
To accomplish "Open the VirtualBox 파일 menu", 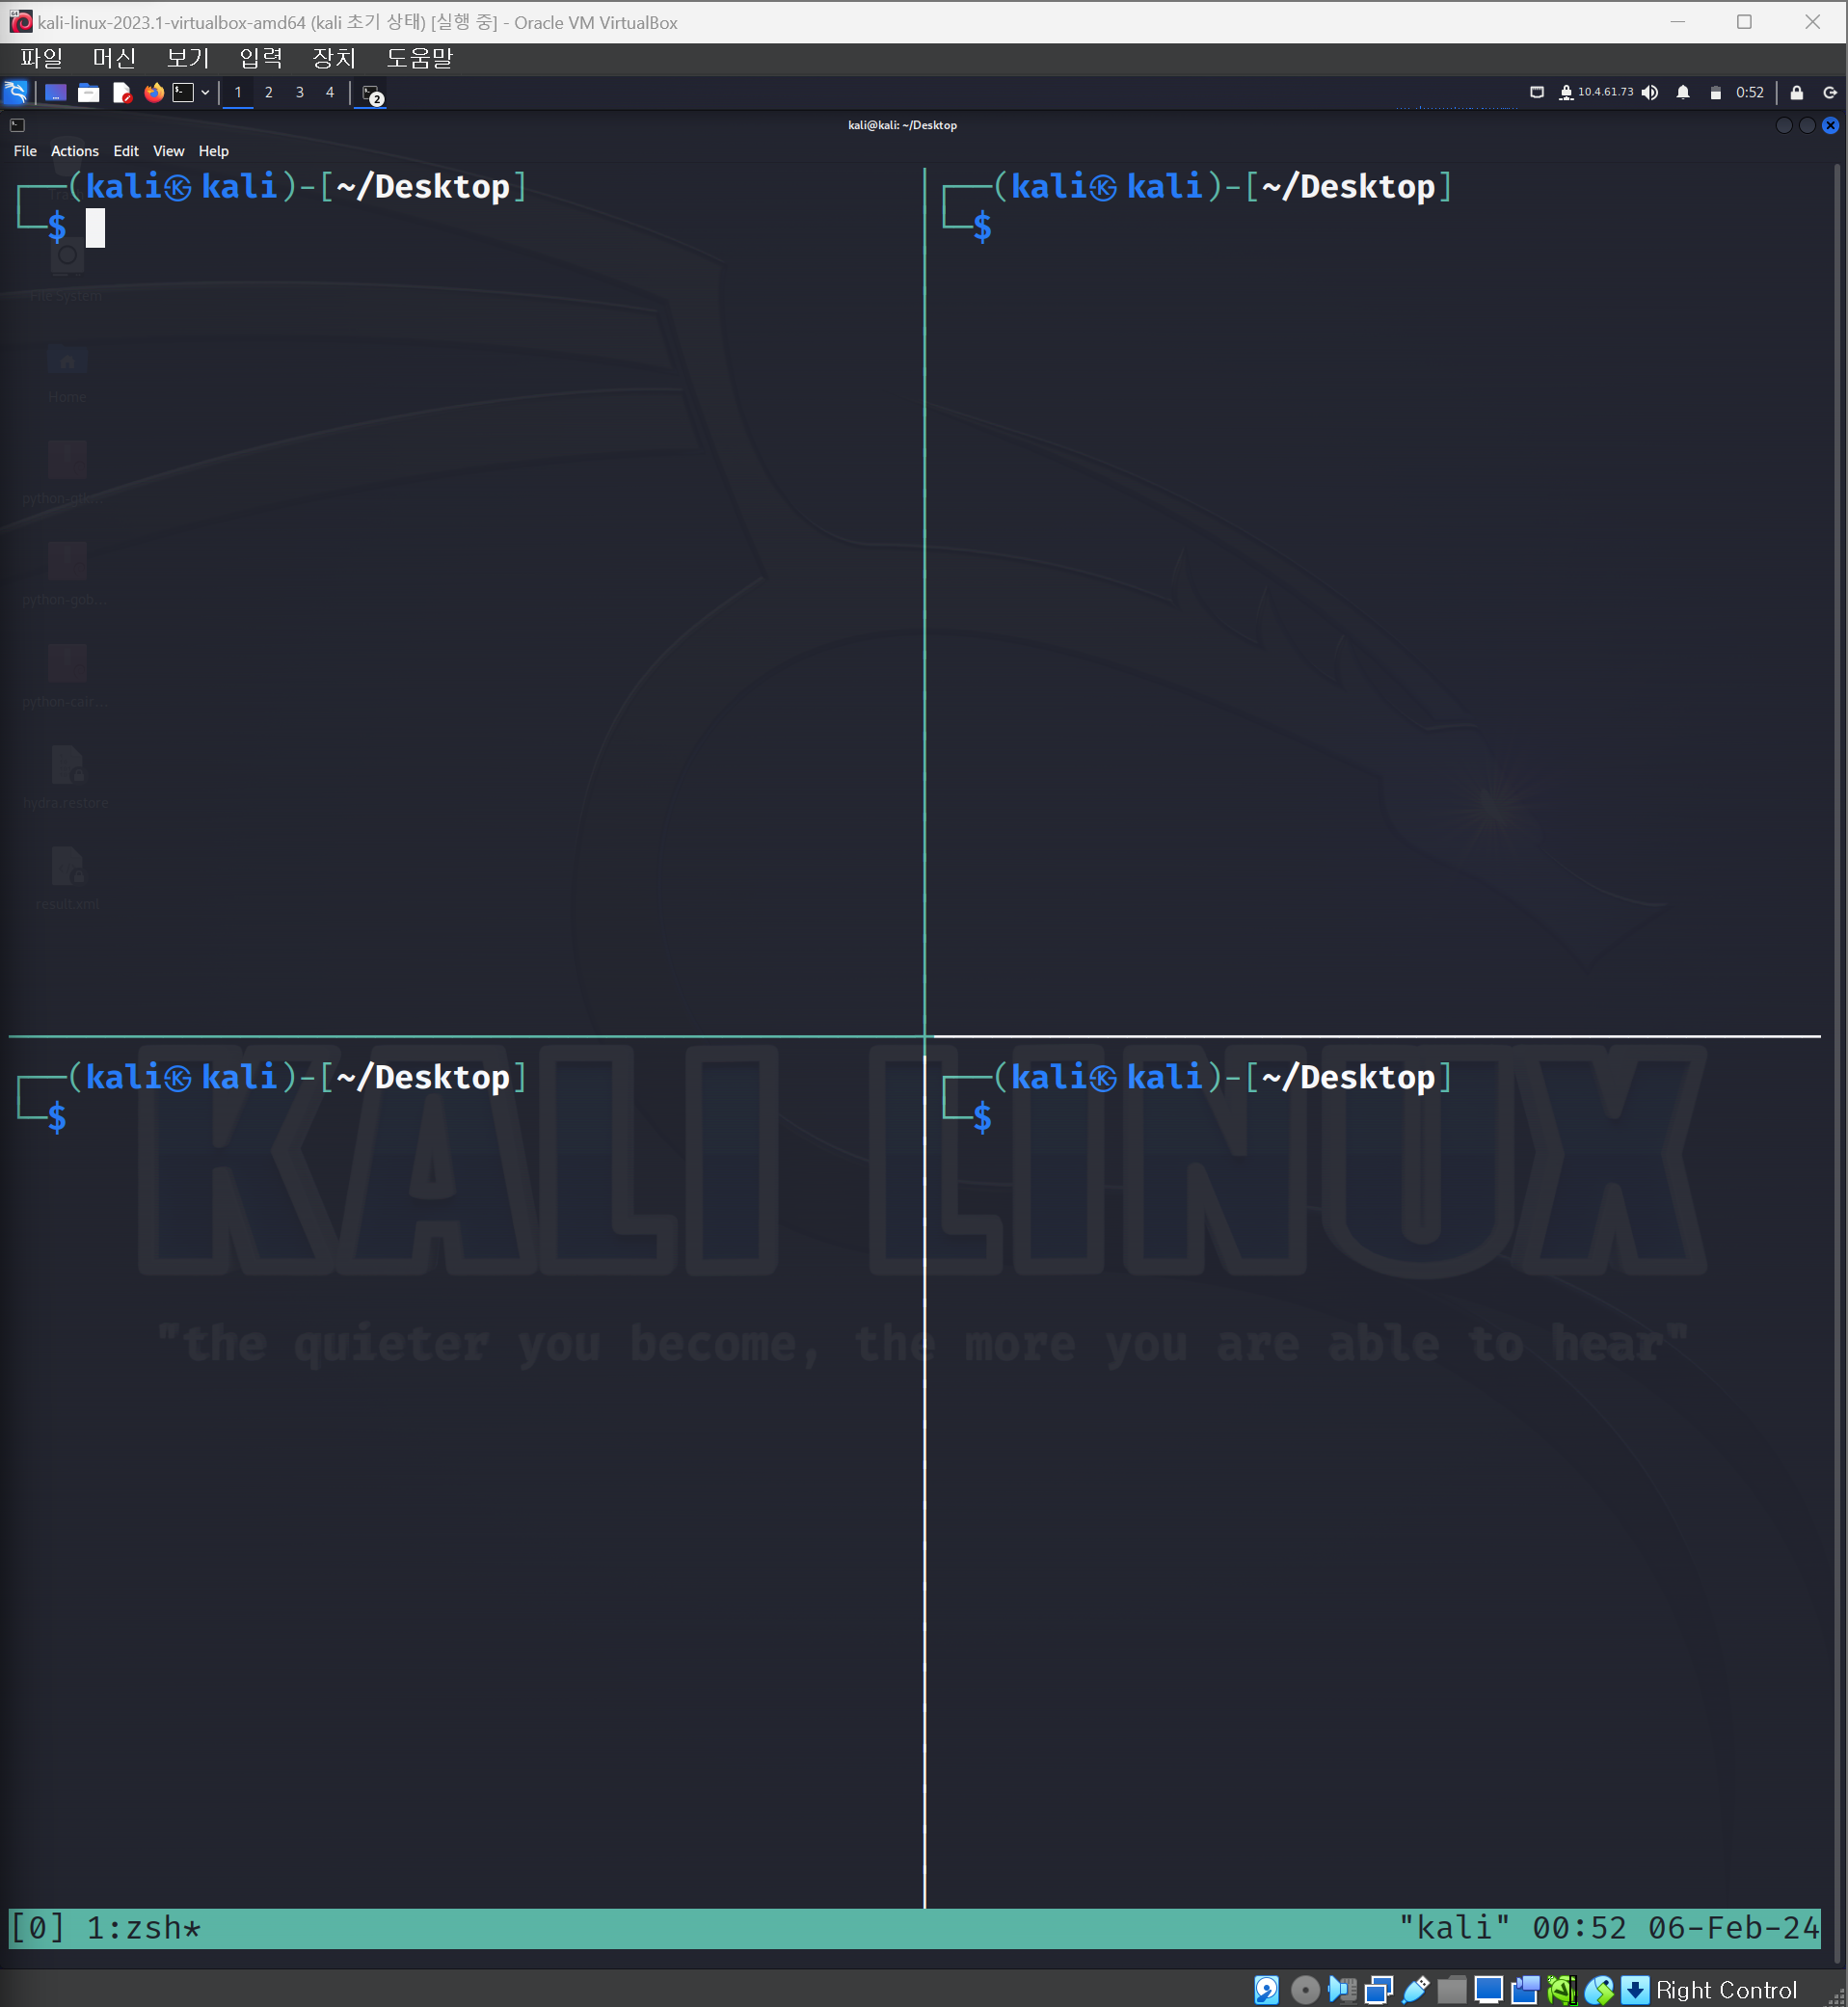I will pos(41,58).
